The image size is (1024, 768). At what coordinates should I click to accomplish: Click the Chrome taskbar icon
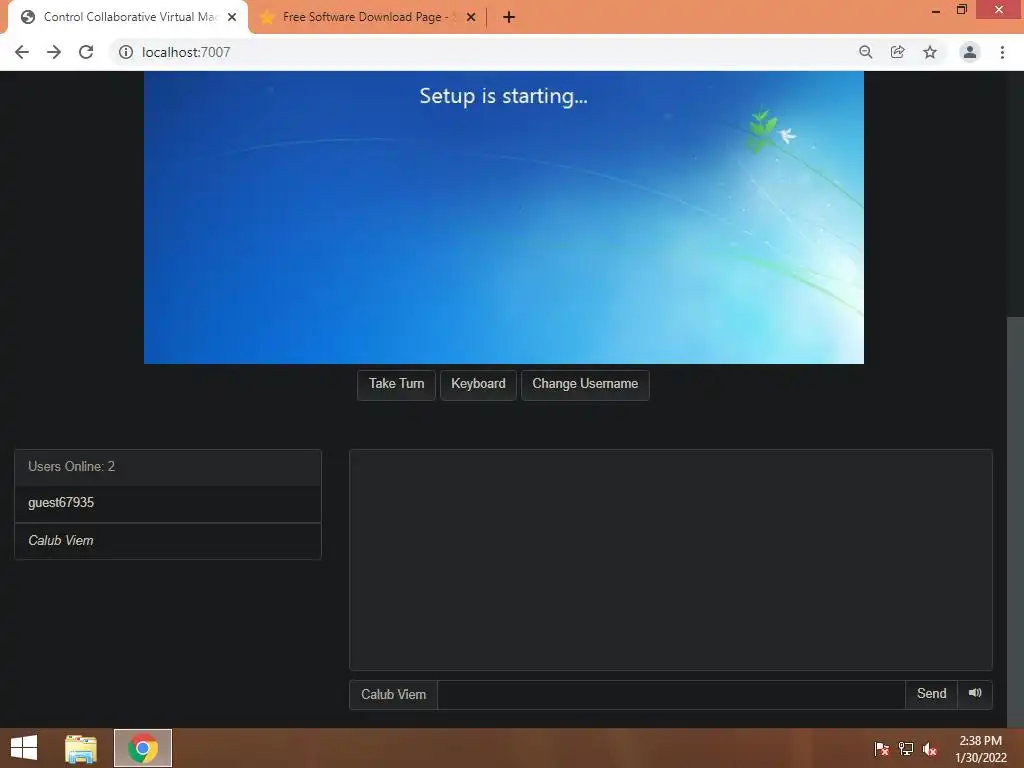(143, 748)
